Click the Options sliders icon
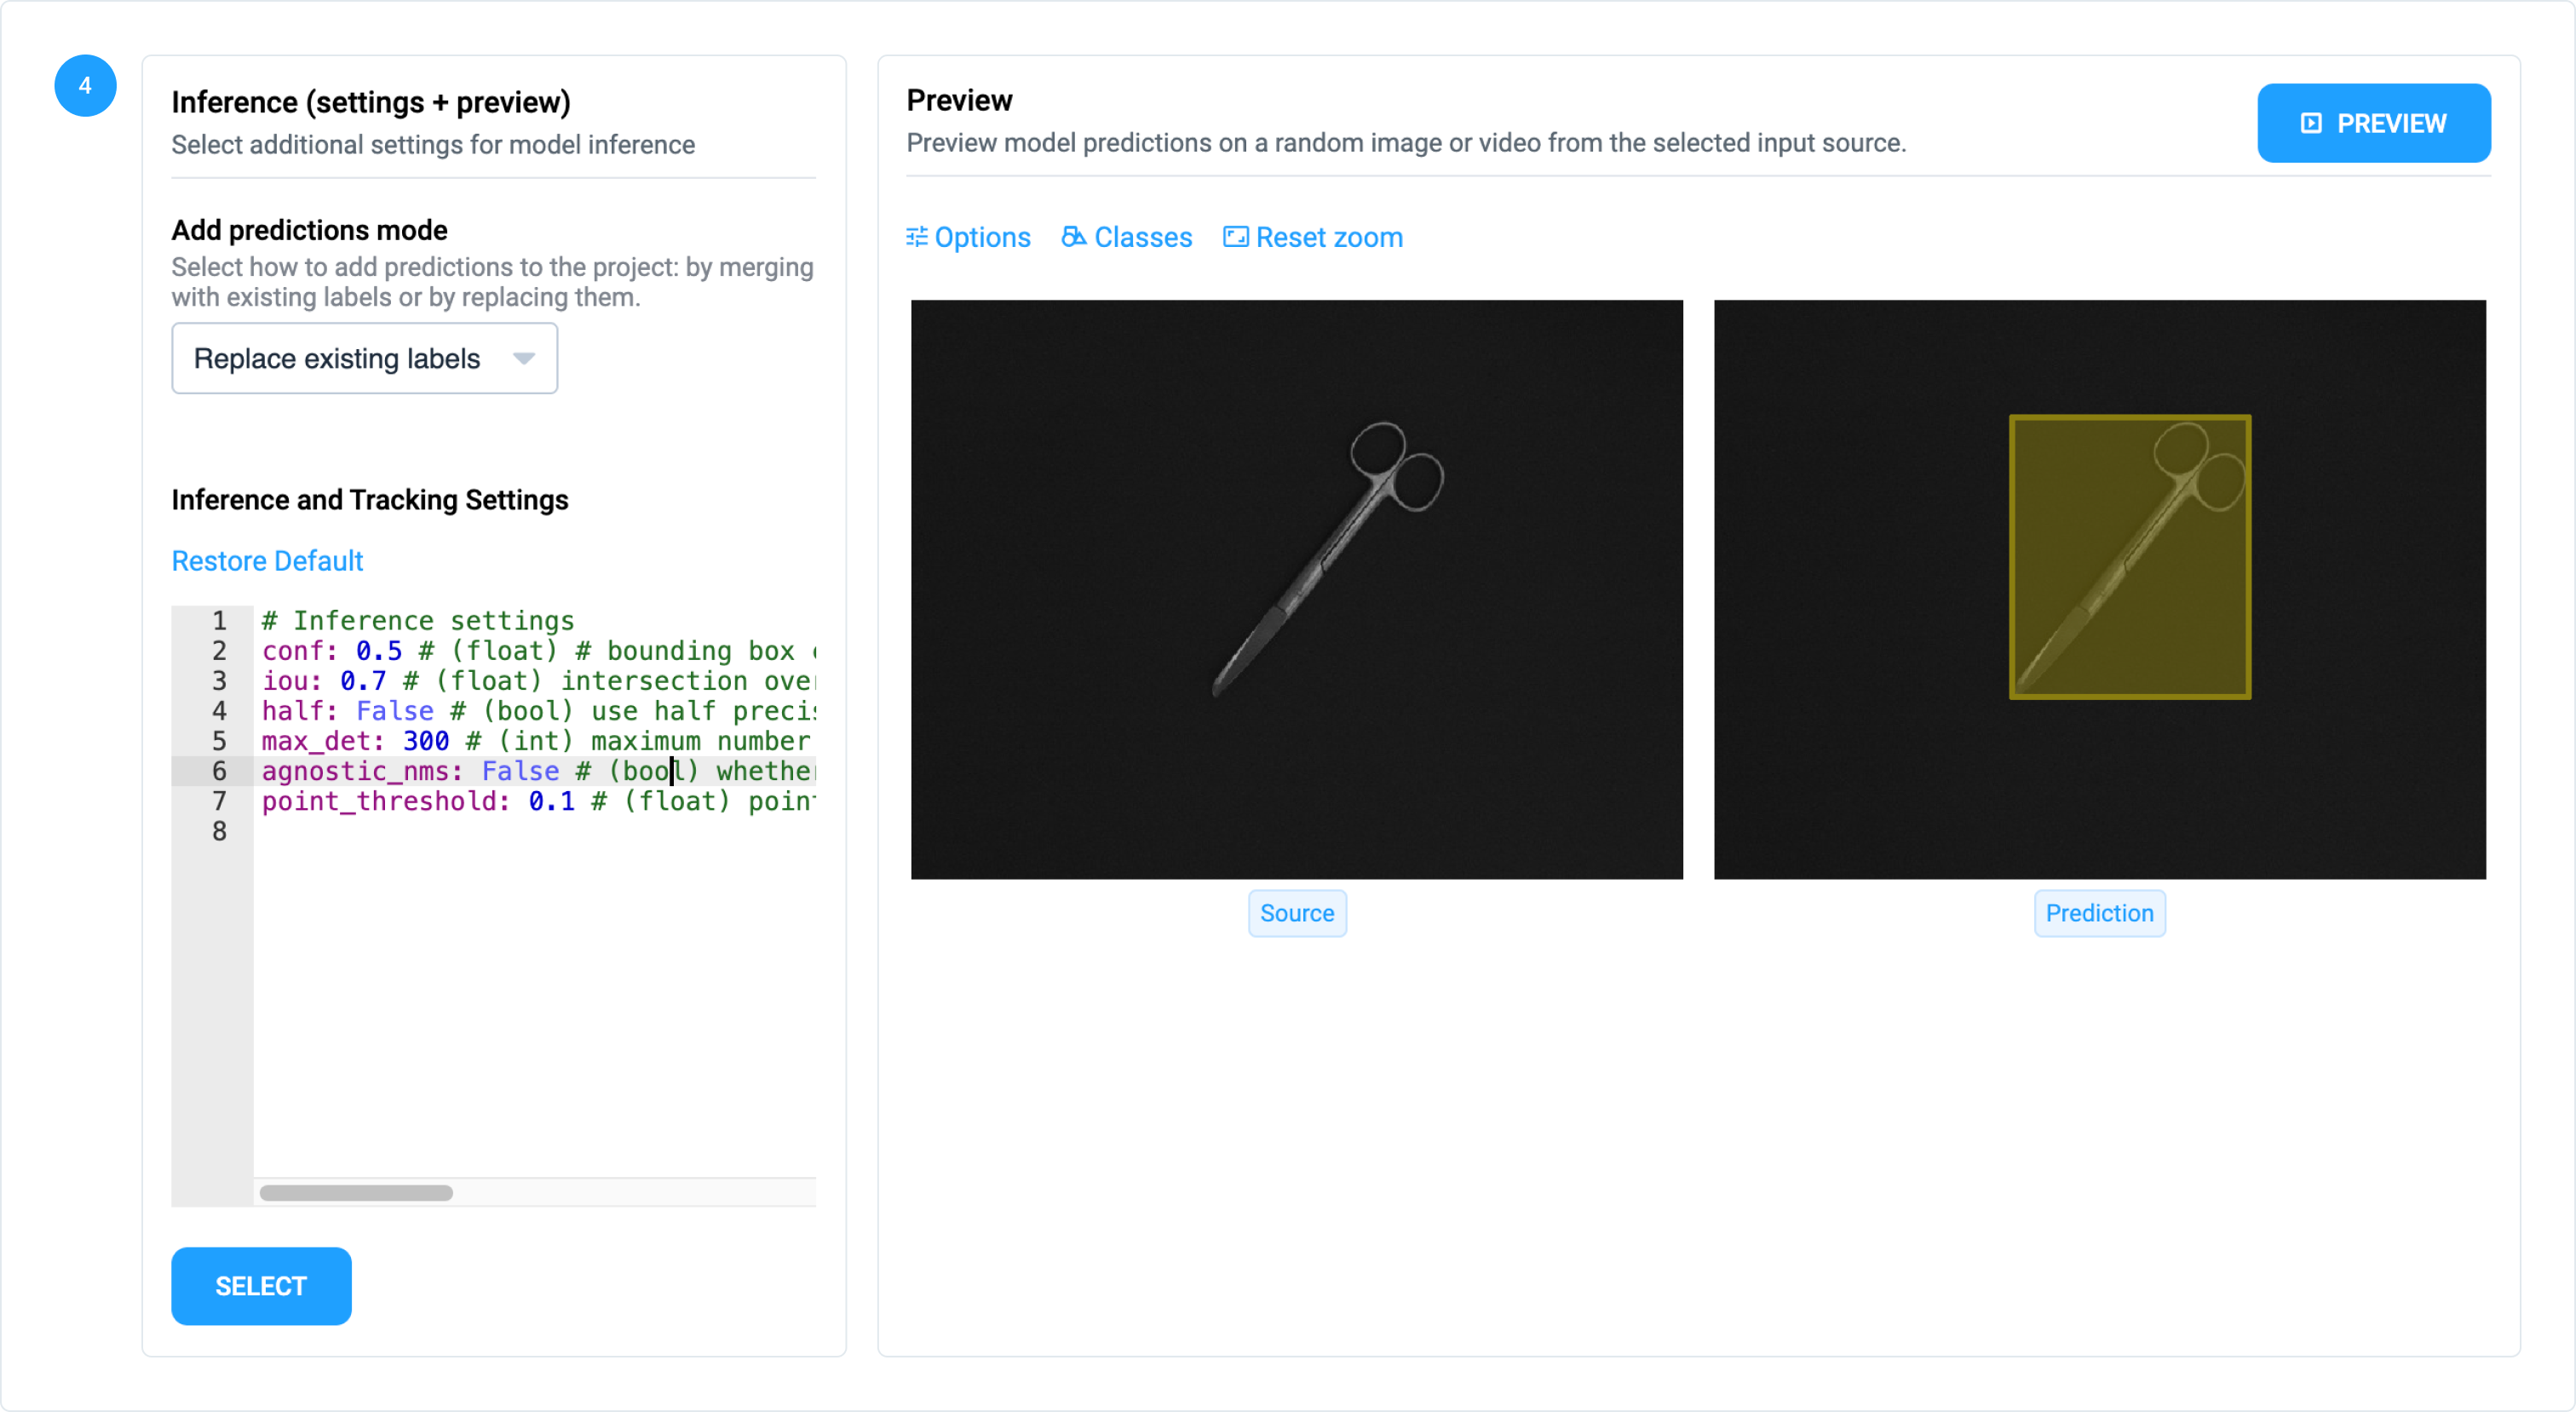The image size is (2576, 1412). (916, 237)
